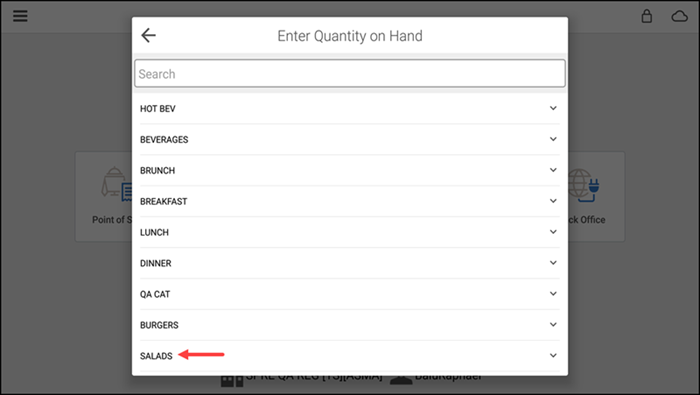The height and width of the screenshot is (395, 700).
Task: Expand the SALADS chevron
Action: pos(553,355)
